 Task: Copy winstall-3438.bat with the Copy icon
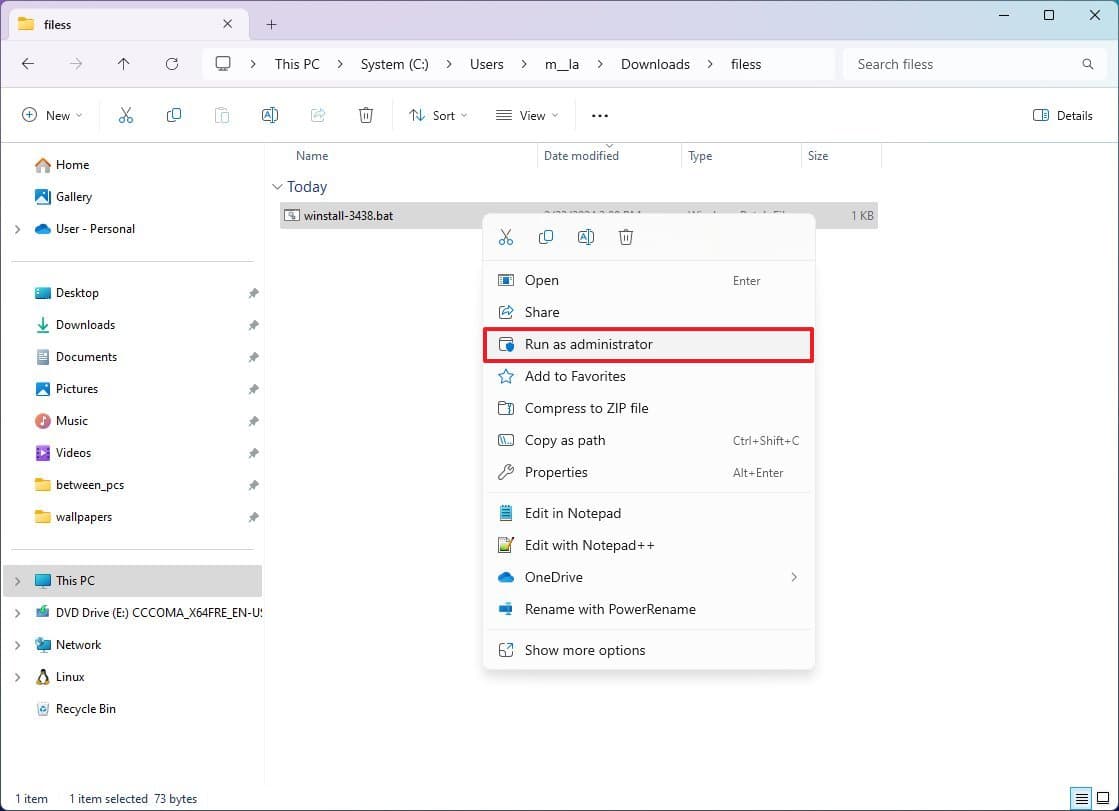tap(173, 115)
